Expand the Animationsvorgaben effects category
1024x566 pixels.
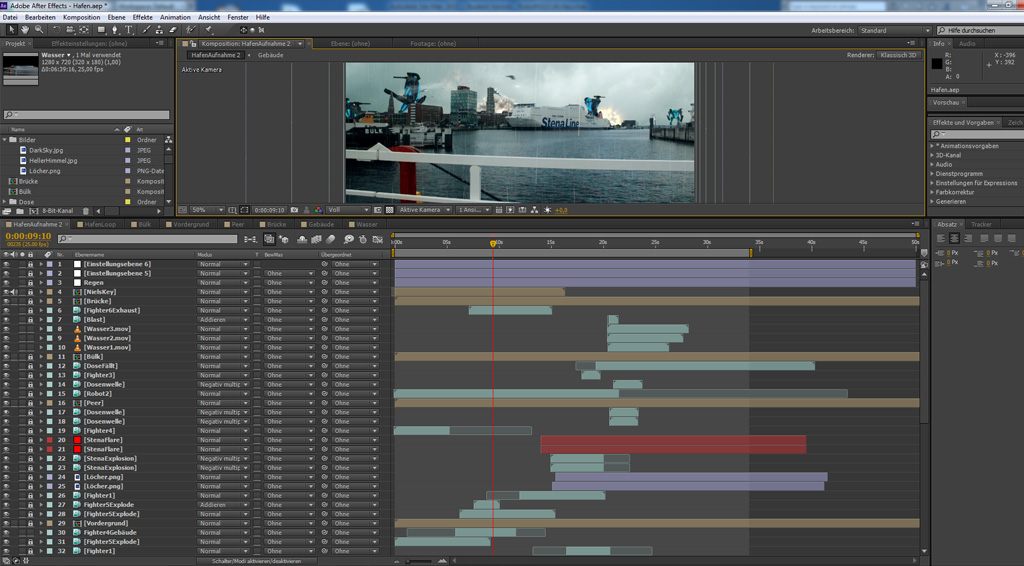(x=933, y=146)
